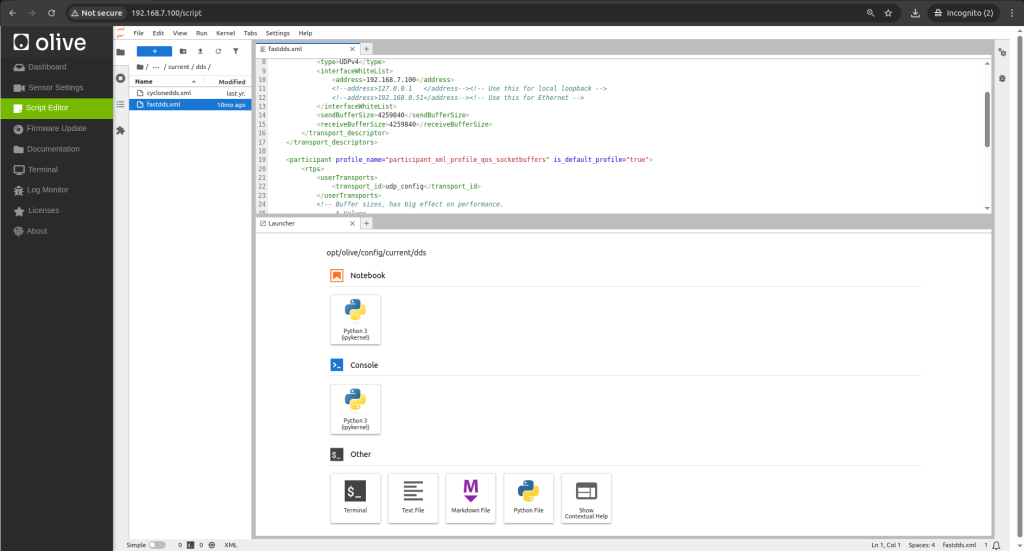Expand the collapsed path ellipsis in breadcrumb

[x=156, y=66]
